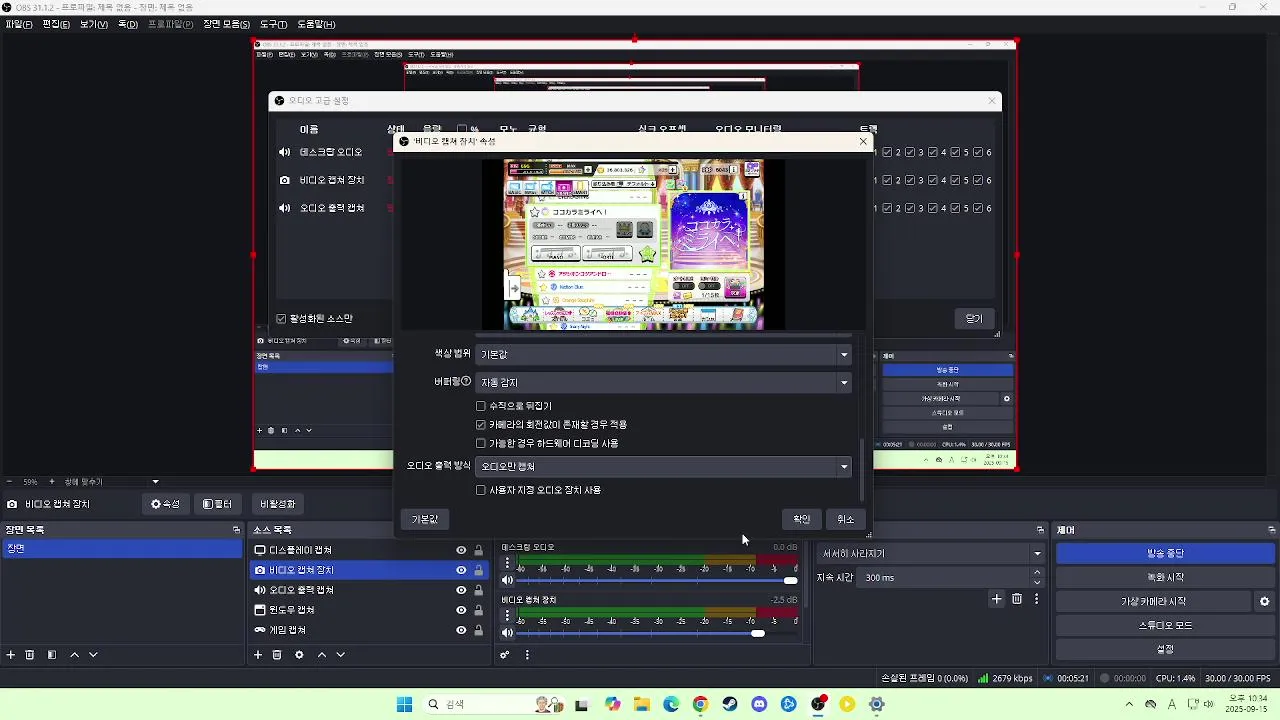Open source properties gear in the source list toolbar
This screenshot has height=720, width=1280.
(299, 655)
